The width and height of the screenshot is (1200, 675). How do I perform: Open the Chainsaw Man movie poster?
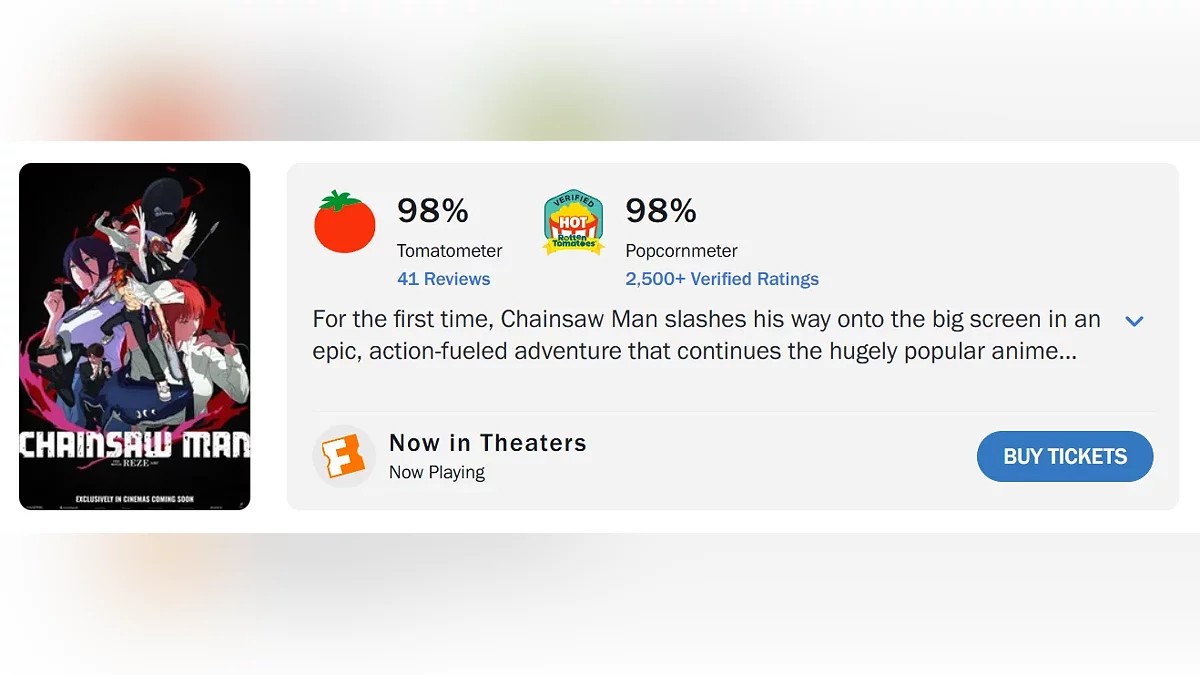pos(135,336)
